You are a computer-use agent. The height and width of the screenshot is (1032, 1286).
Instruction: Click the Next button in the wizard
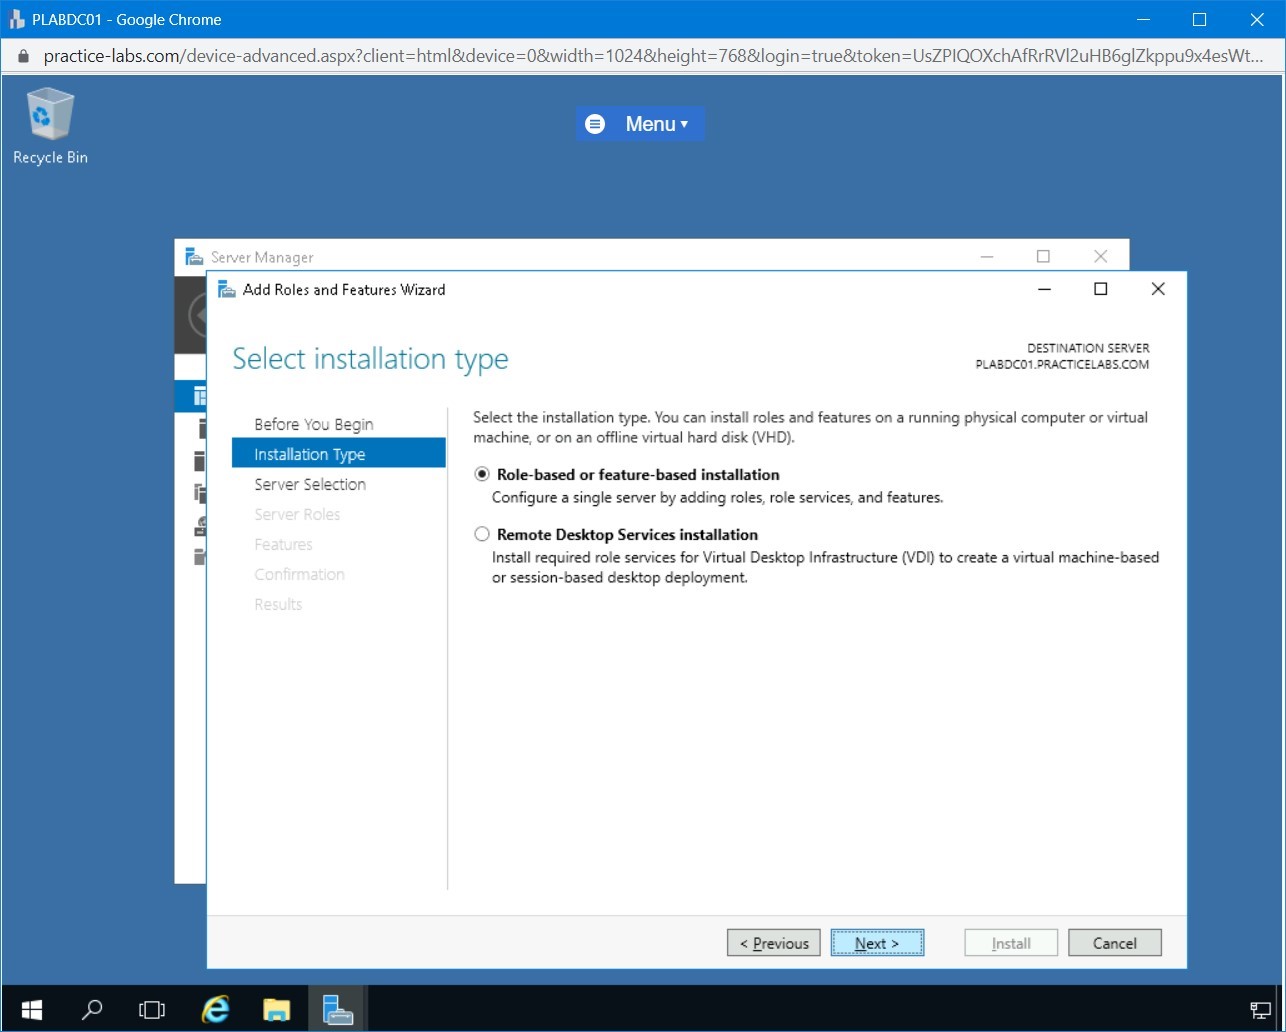click(x=877, y=943)
